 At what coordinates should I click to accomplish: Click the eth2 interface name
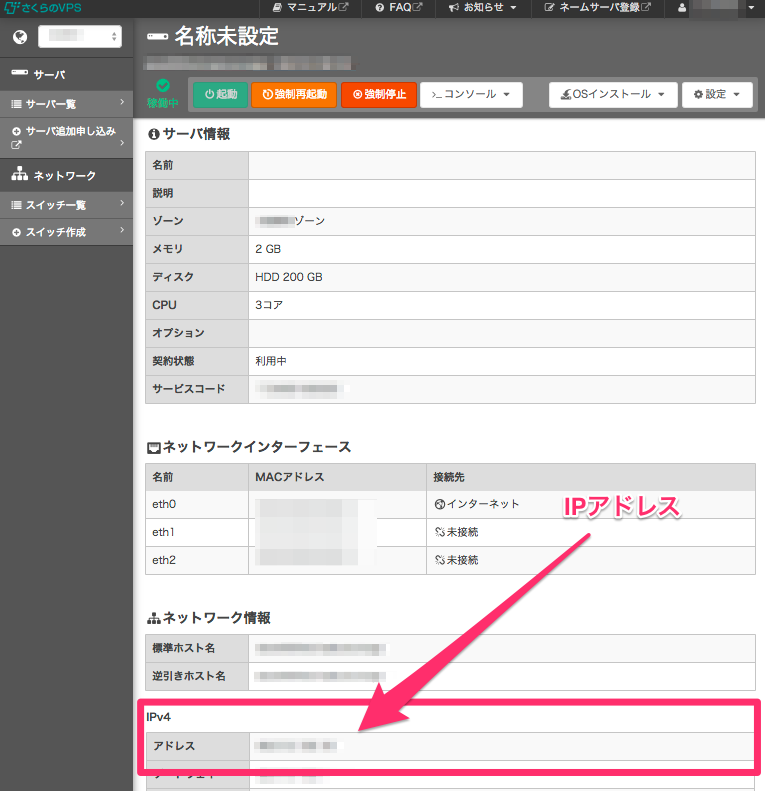coord(164,560)
